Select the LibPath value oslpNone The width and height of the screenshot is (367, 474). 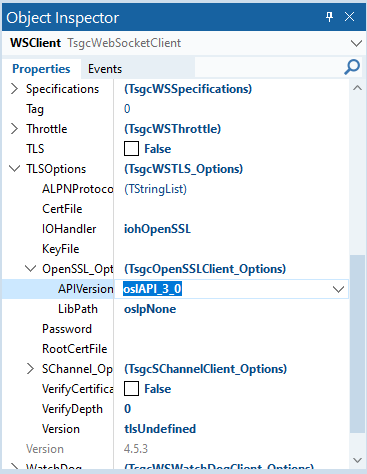pyautogui.click(x=150, y=309)
